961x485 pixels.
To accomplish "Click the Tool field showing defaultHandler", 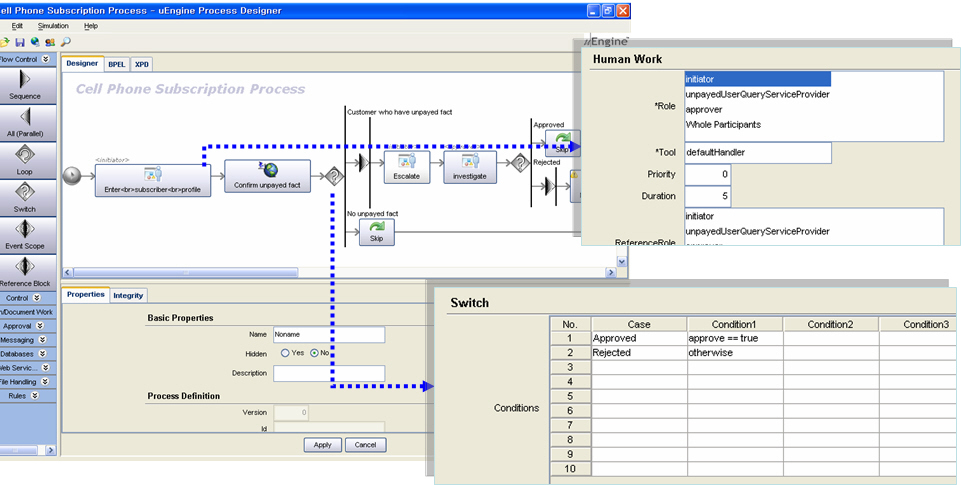I will [758, 153].
